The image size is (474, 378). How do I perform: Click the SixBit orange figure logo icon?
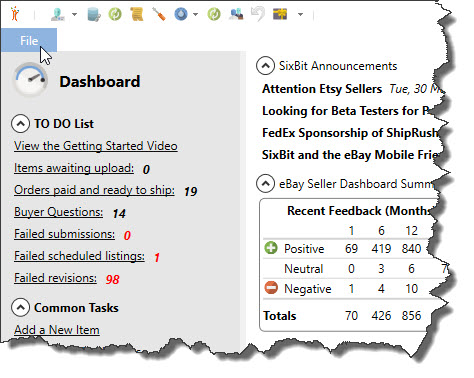tap(15, 14)
